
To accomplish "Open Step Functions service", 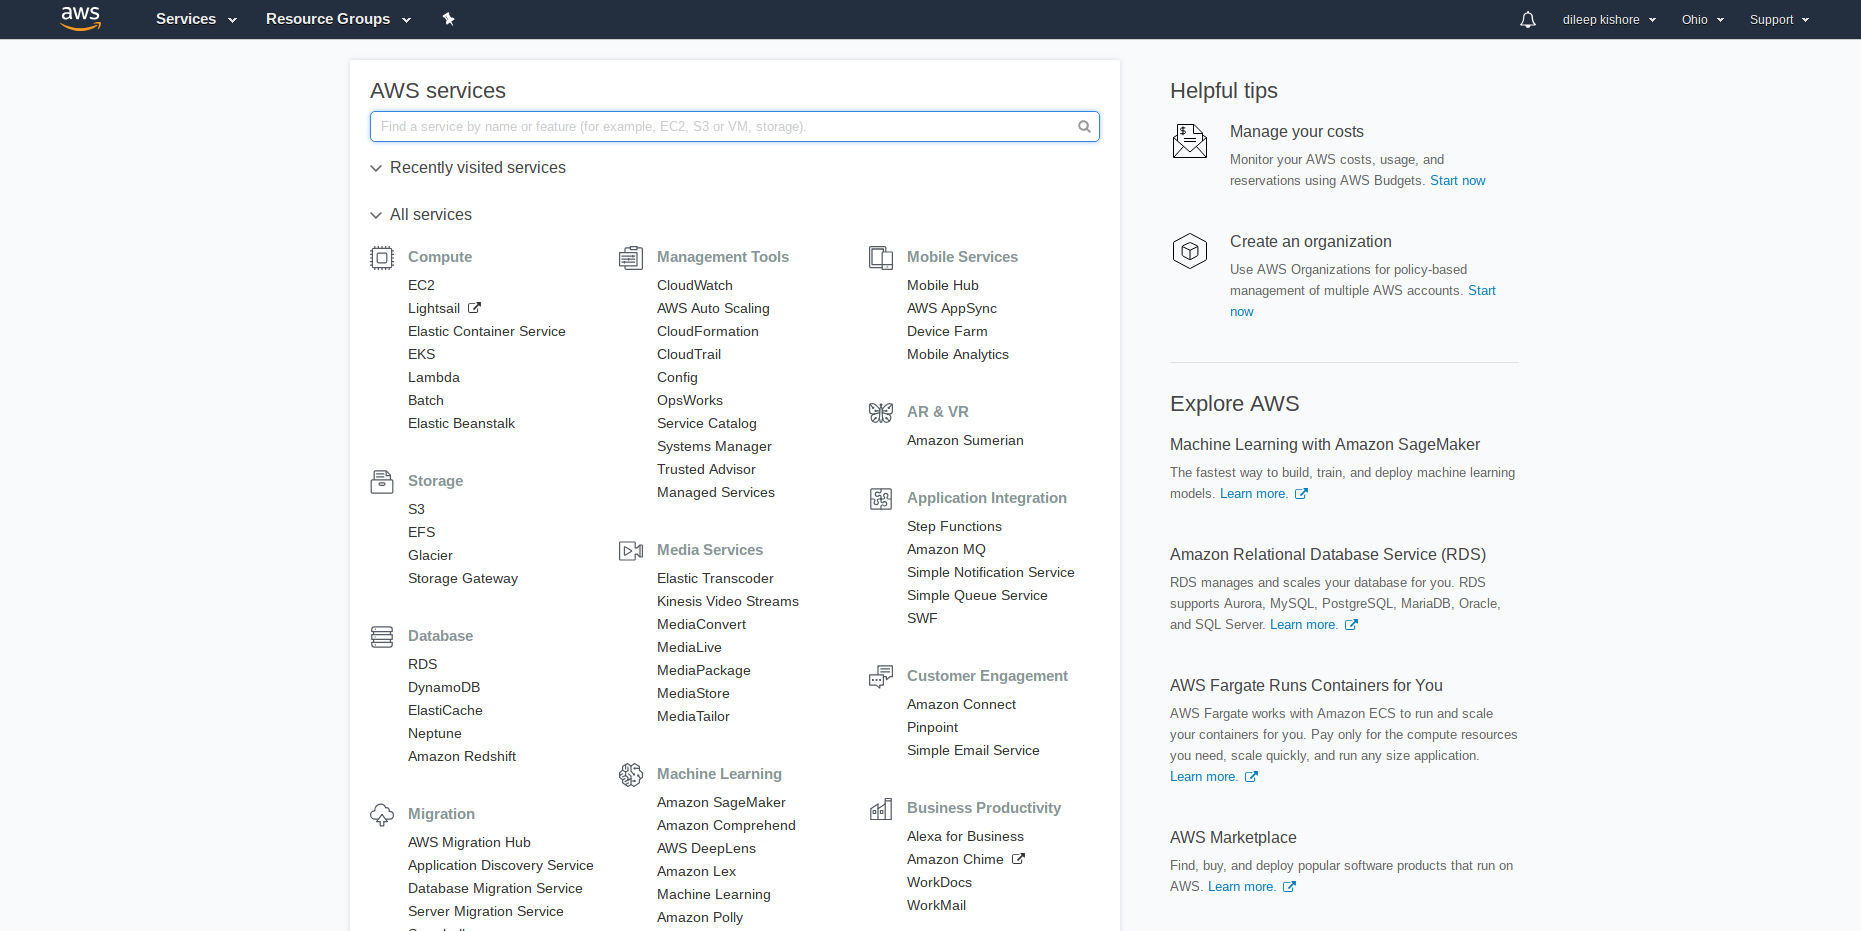I will [x=954, y=527].
